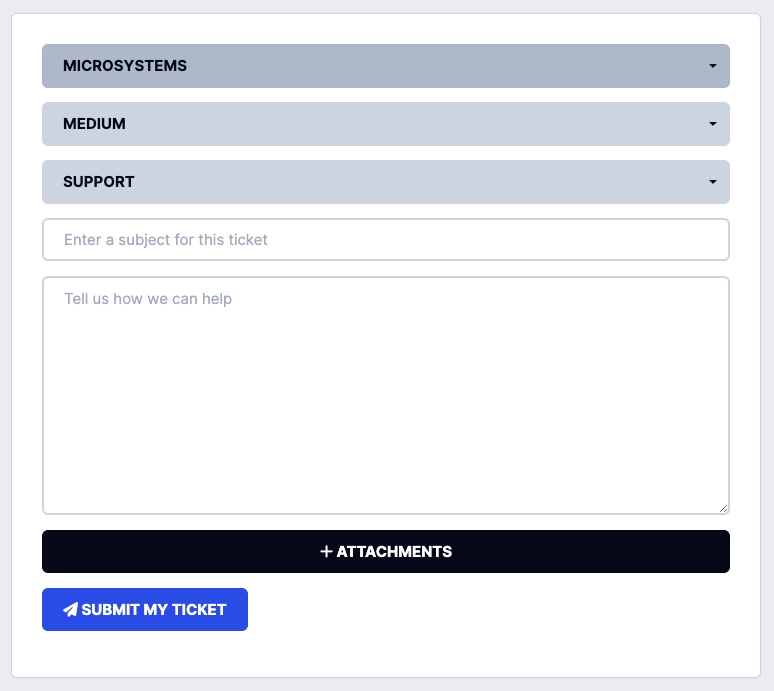Click into the message text area
Viewport: 774px width, 691px height.
coord(386,400)
